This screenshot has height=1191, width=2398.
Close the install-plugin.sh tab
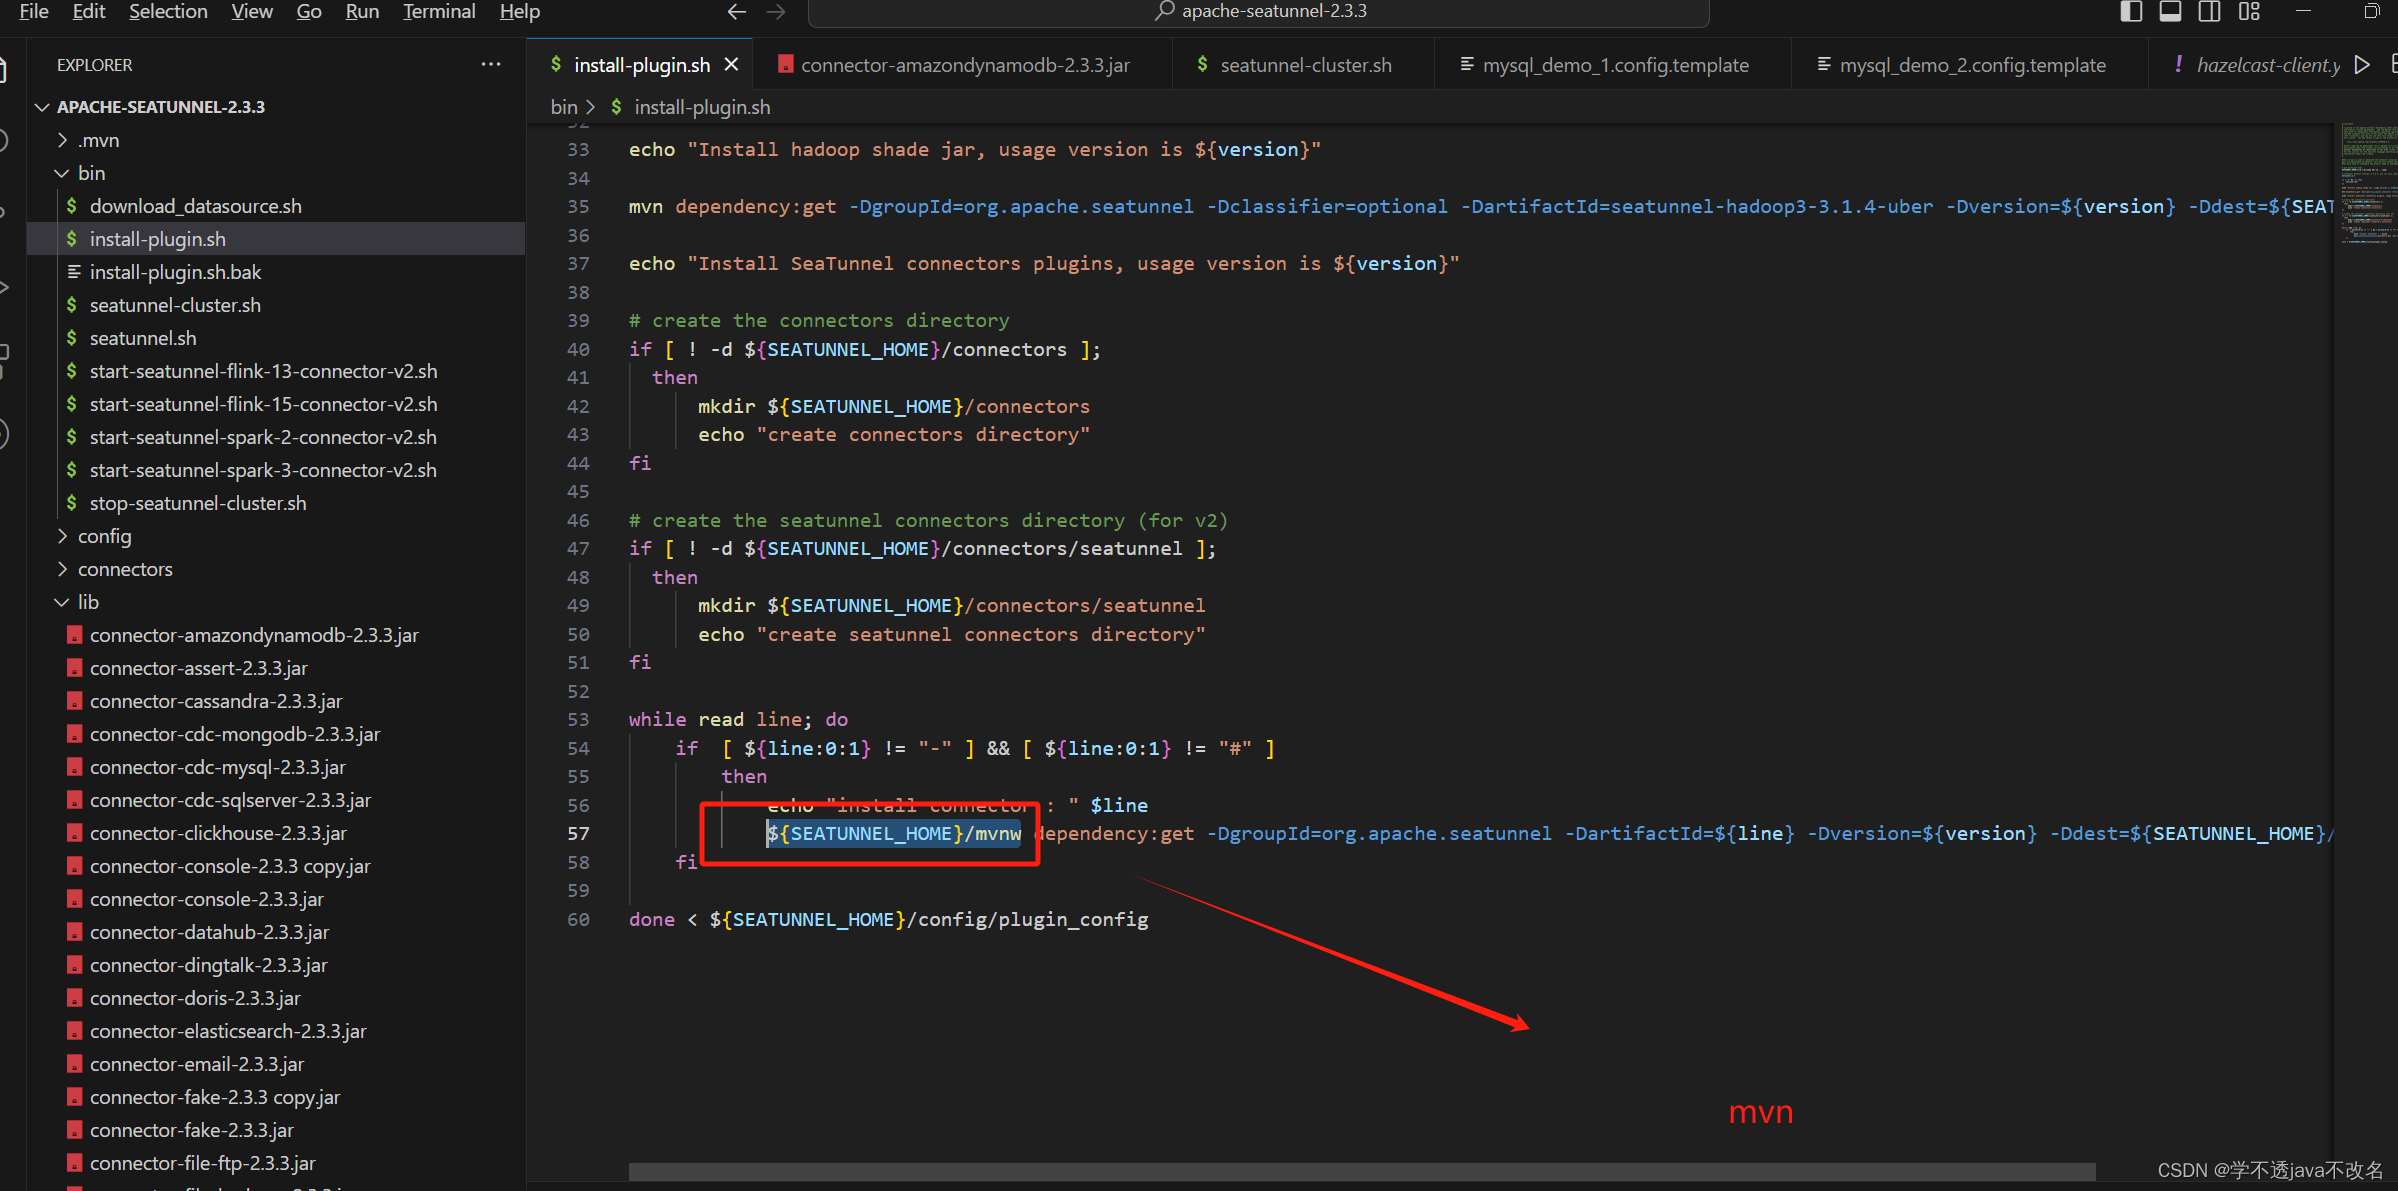tap(732, 65)
